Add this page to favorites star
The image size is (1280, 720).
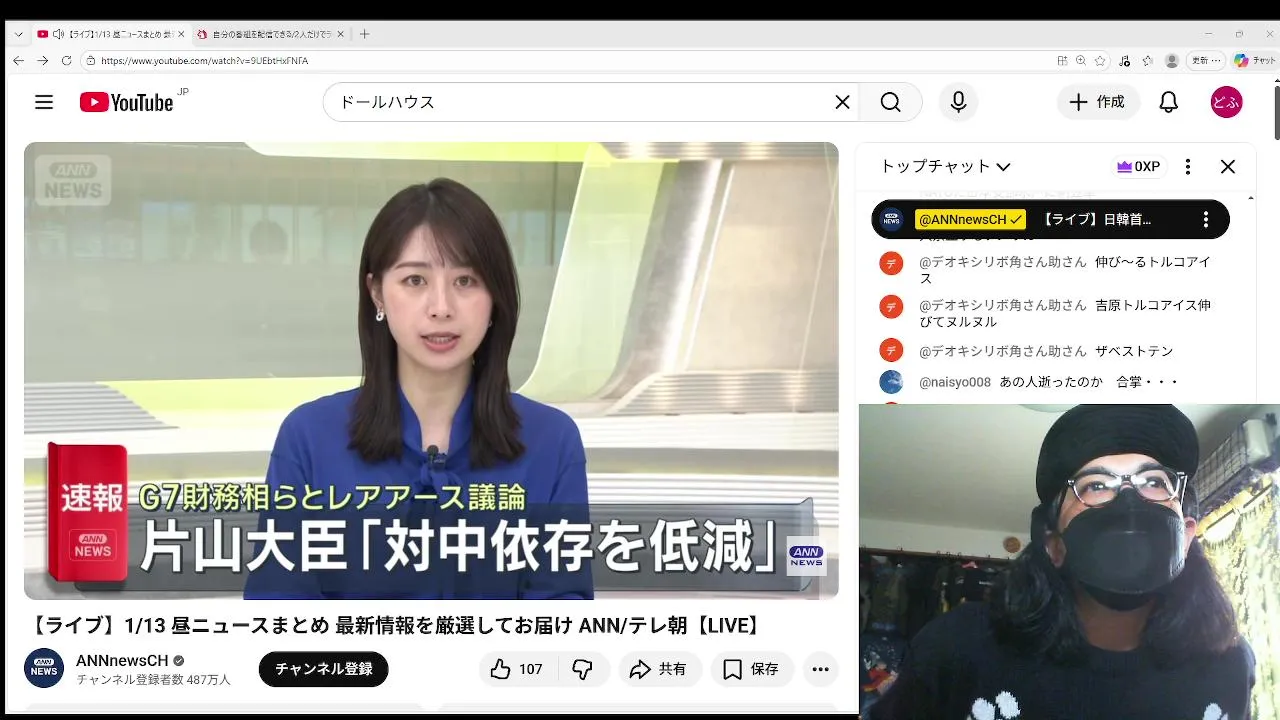[1100, 61]
